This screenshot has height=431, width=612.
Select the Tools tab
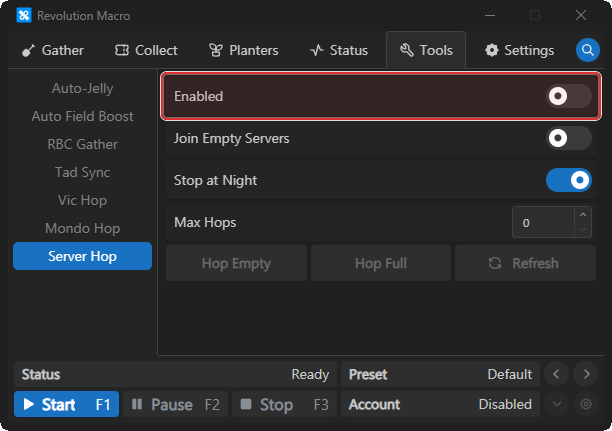pyautogui.click(x=426, y=50)
